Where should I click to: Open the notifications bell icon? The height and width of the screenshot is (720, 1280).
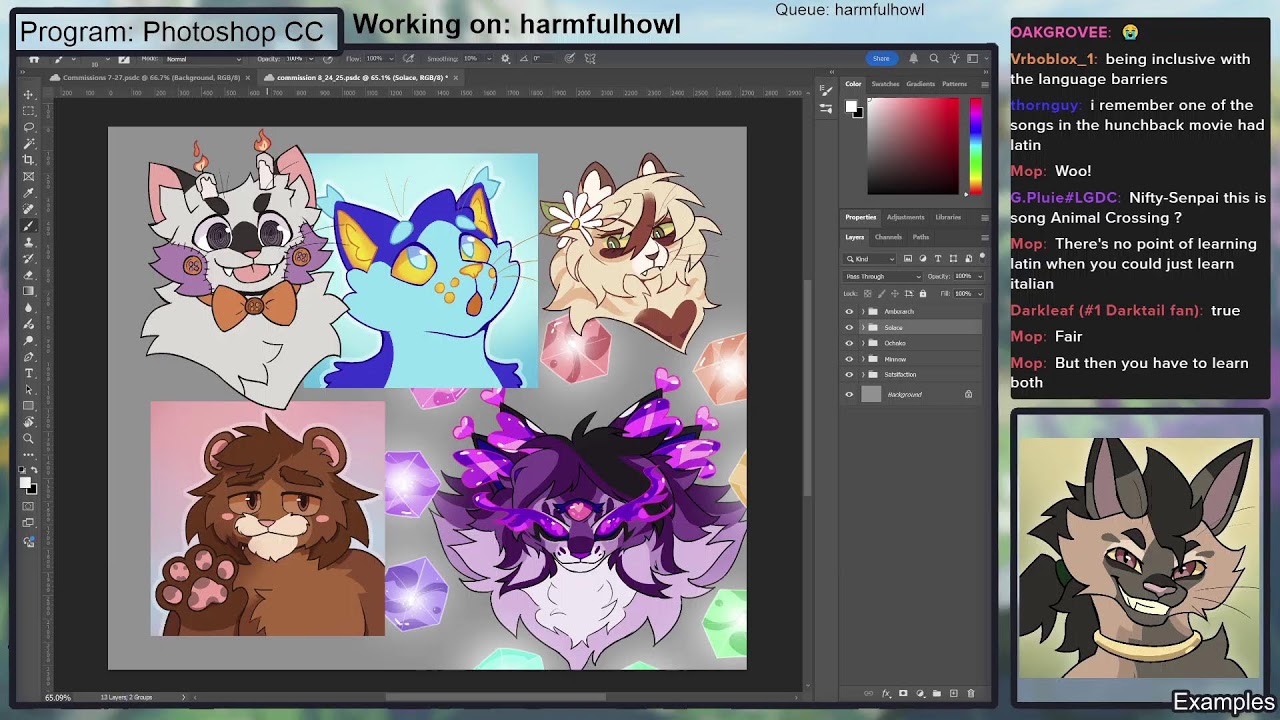[x=914, y=58]
